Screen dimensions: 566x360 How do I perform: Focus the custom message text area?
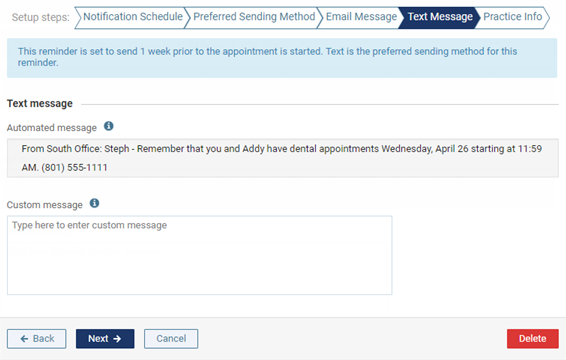coord(200,255)
